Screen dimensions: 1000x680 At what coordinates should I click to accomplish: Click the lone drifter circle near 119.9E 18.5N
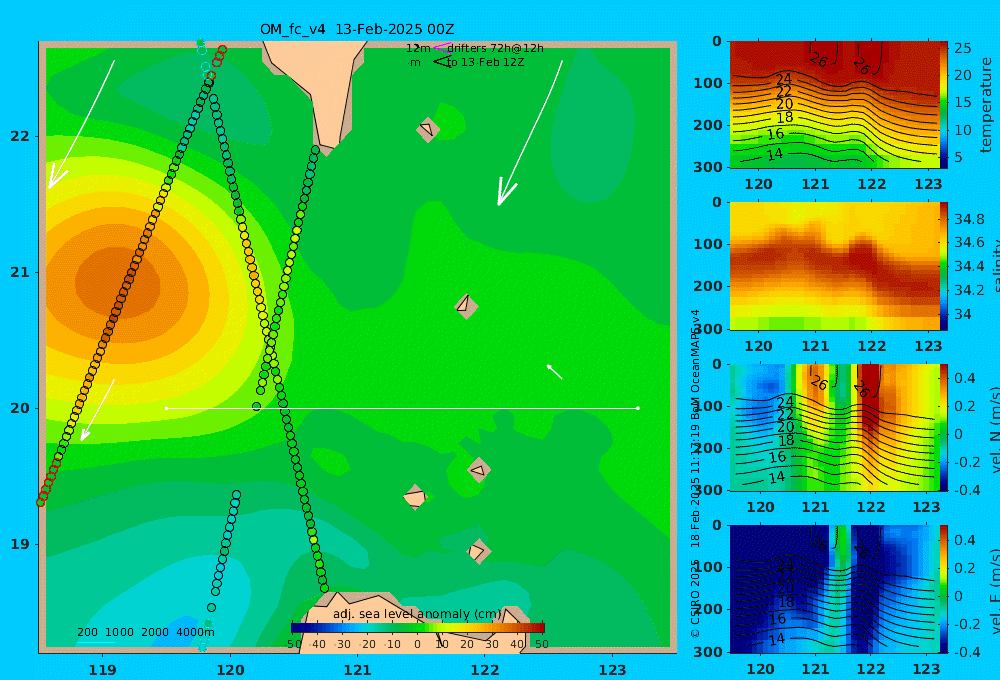(x=212, y=607)
